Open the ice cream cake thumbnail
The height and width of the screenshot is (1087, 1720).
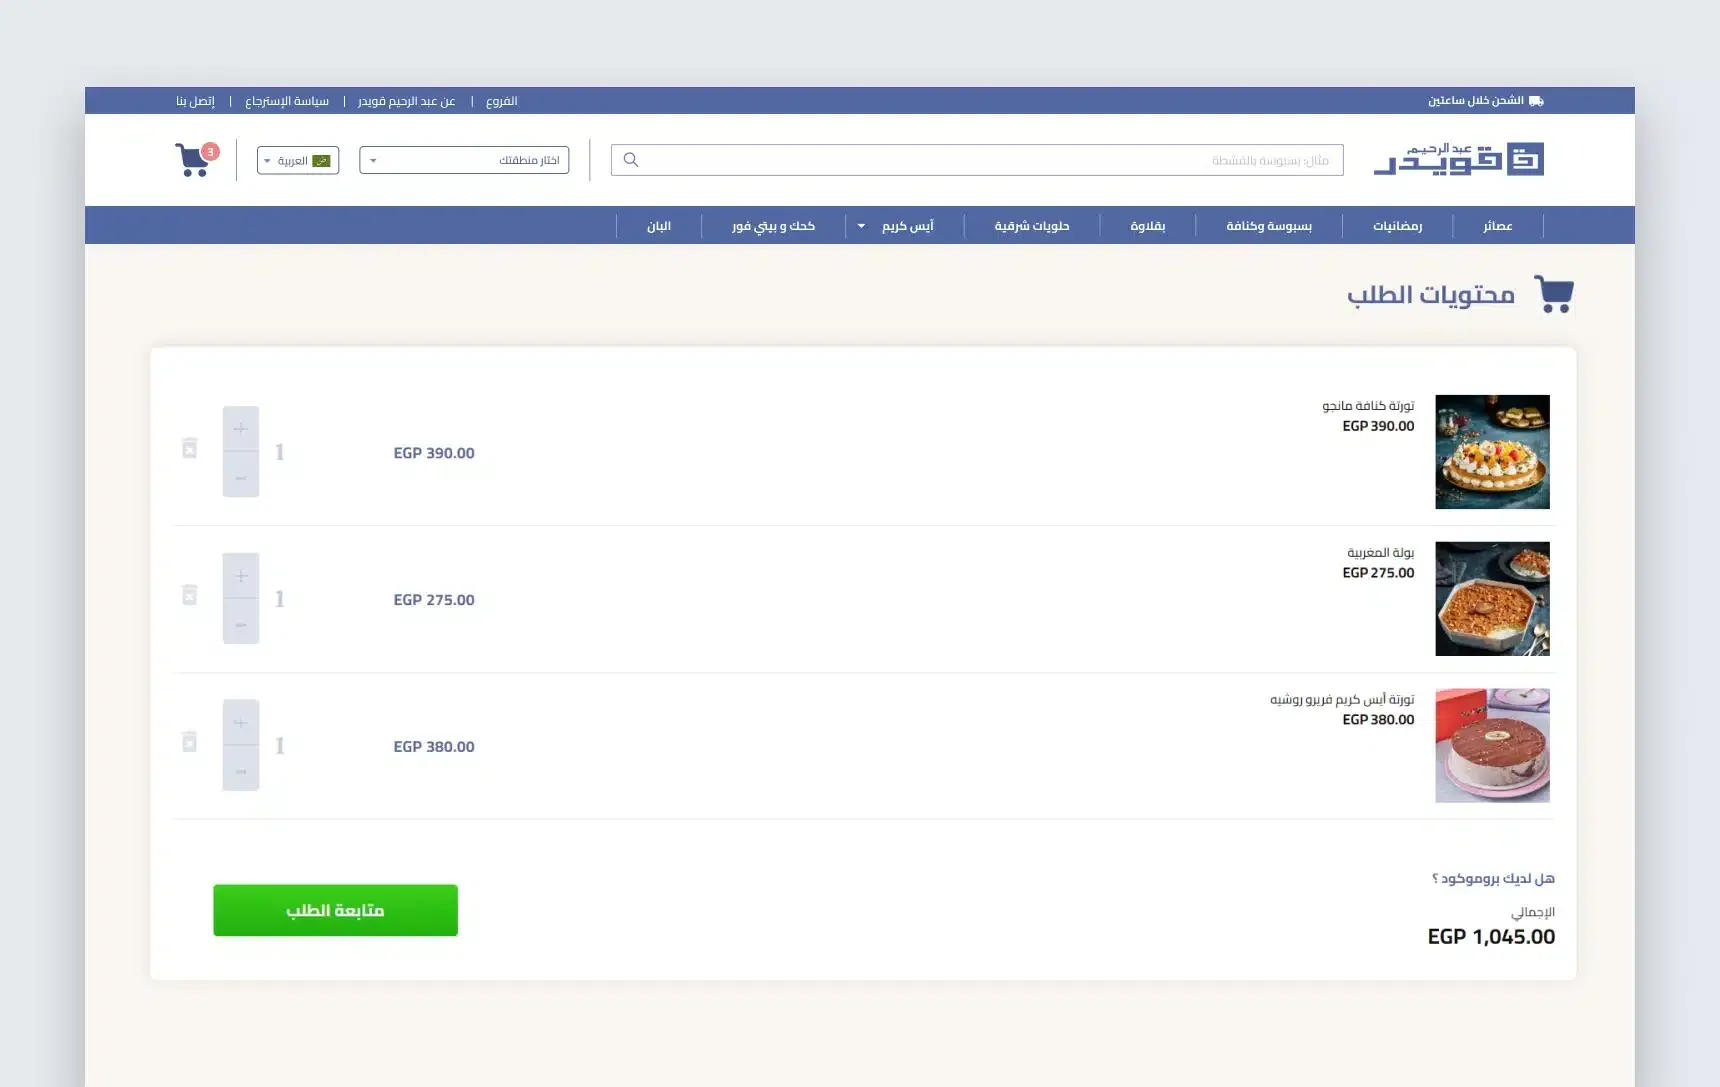click(x=1492, y=745)
